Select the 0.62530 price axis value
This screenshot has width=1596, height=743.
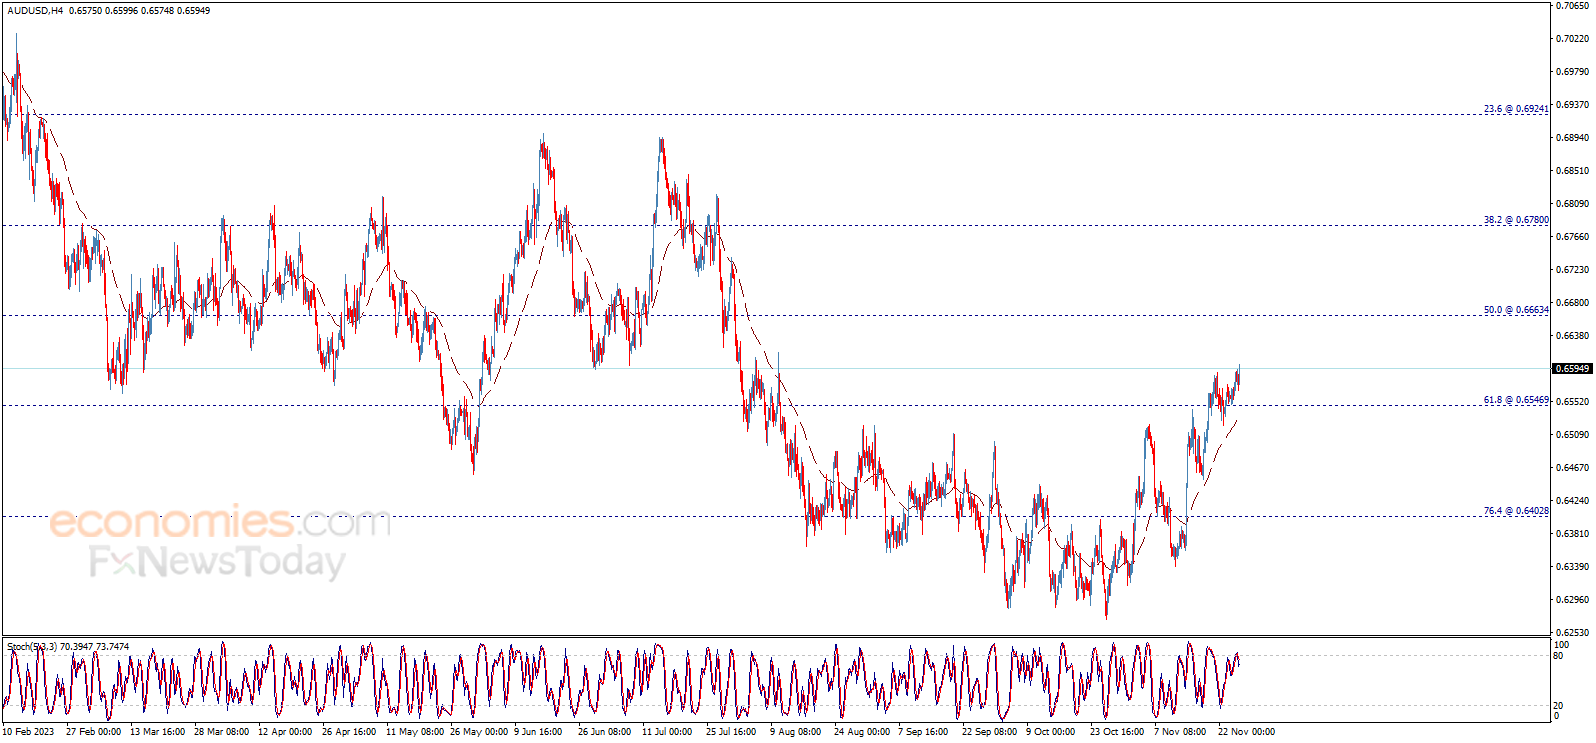(x=1573, y=633)
